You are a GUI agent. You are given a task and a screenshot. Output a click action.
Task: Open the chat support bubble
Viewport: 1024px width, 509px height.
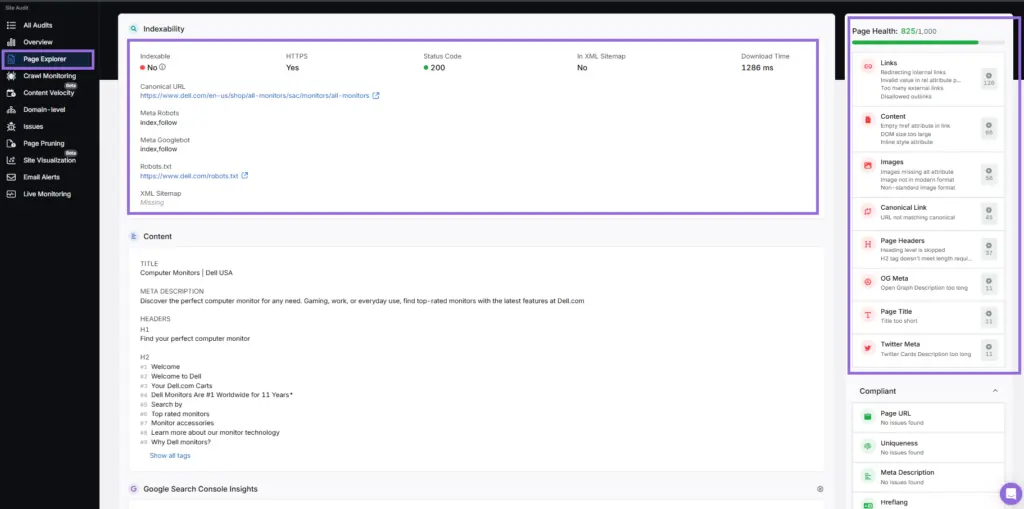(x=1010, y=493)
